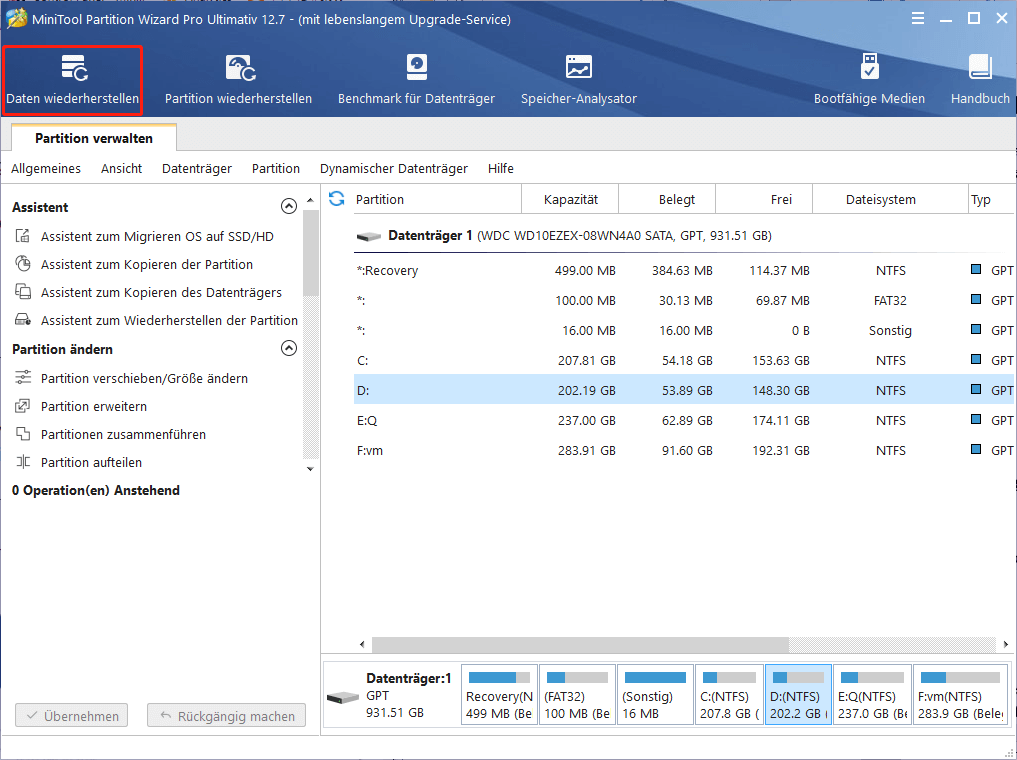Viewport: 1017px width, 760px height.
Task: Collapse the Partition ändern section
Action: 289,349
